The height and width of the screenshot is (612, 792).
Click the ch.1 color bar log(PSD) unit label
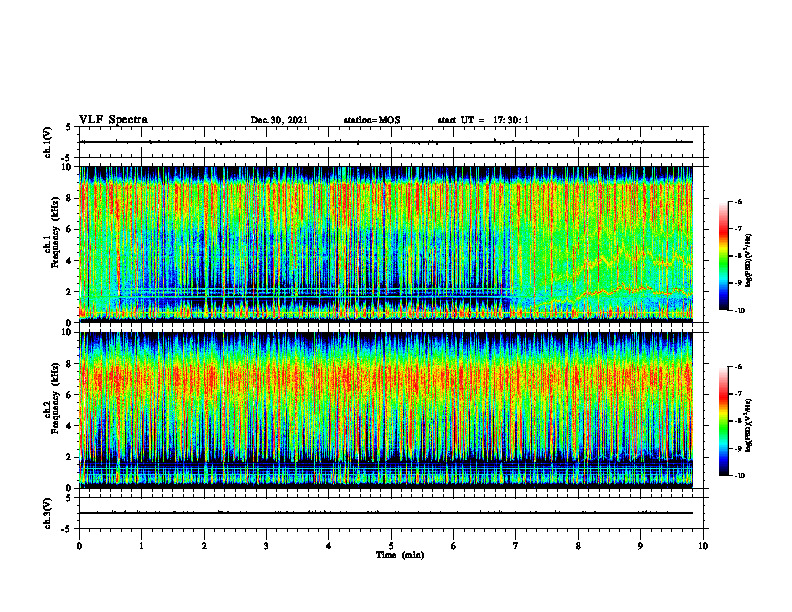point(750,261)
